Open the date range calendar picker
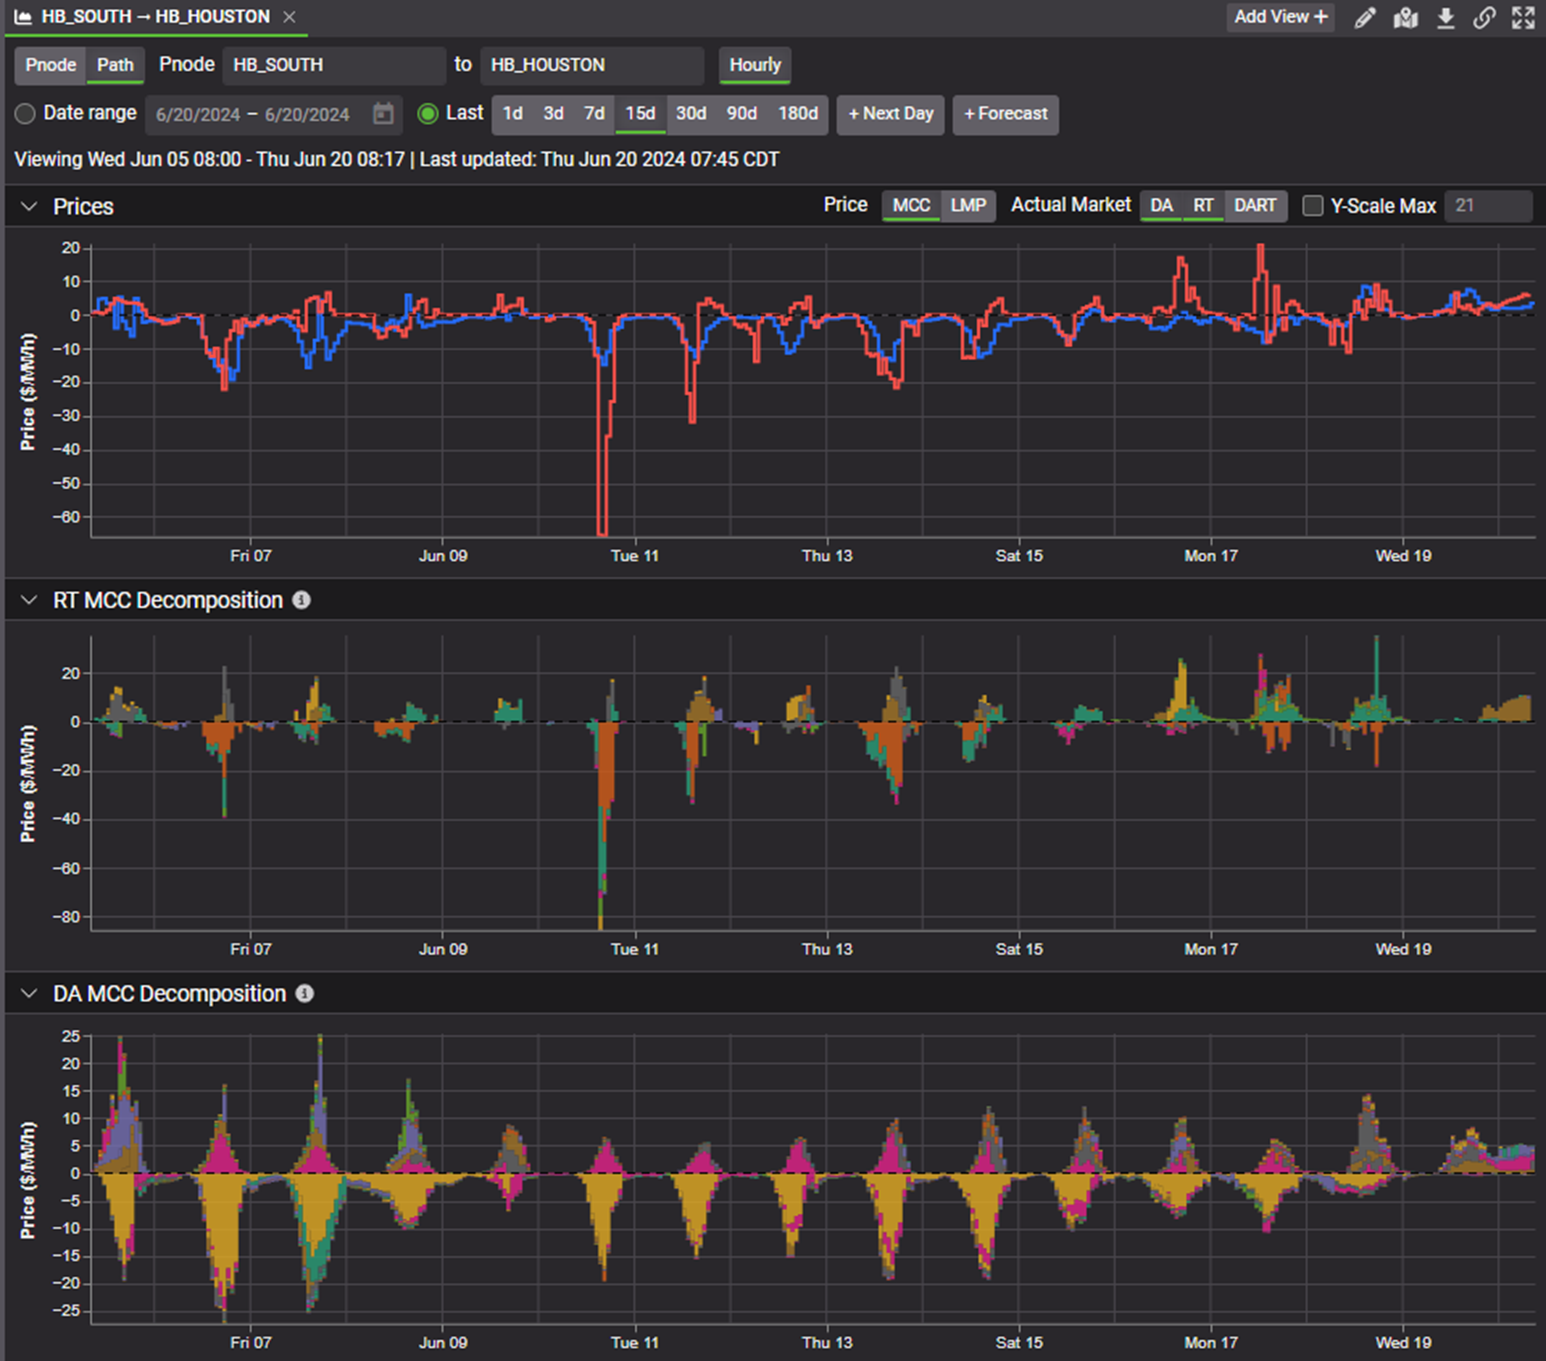The width and height of the screenshot is (1546, 1361). [383, 114]
